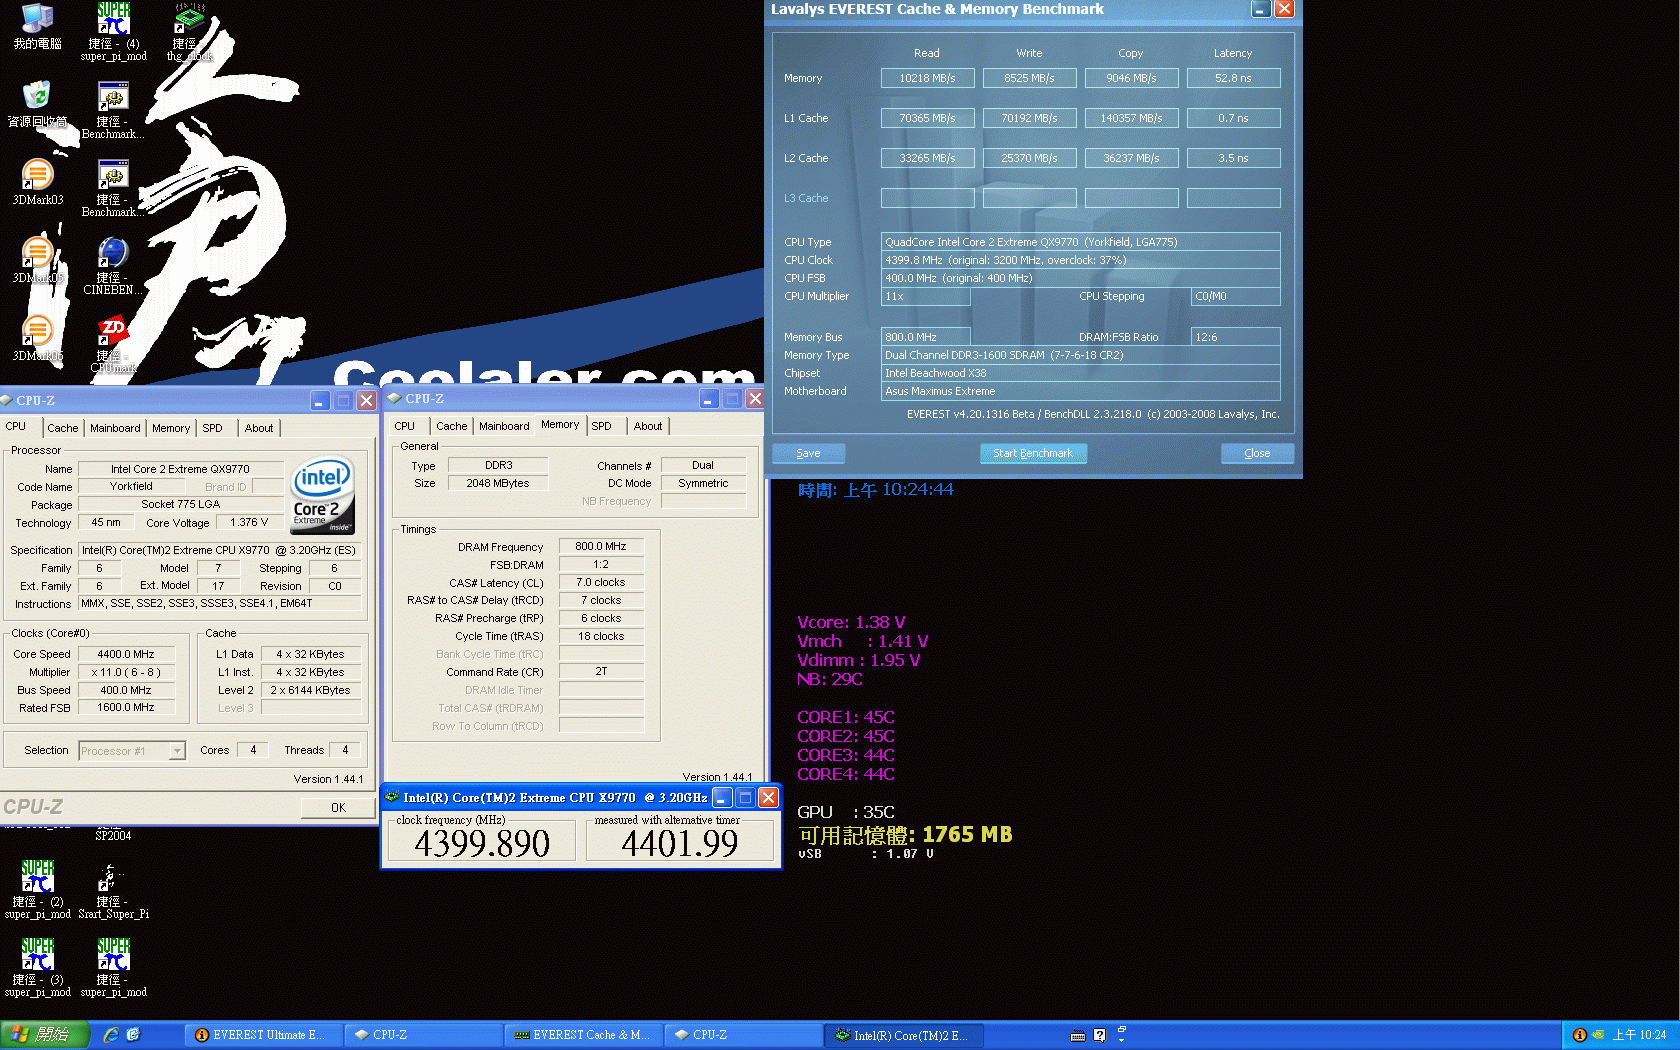Click the Windows Start (開始) button
This screenshot has height=1050, width=1680.
[45, 1035]
